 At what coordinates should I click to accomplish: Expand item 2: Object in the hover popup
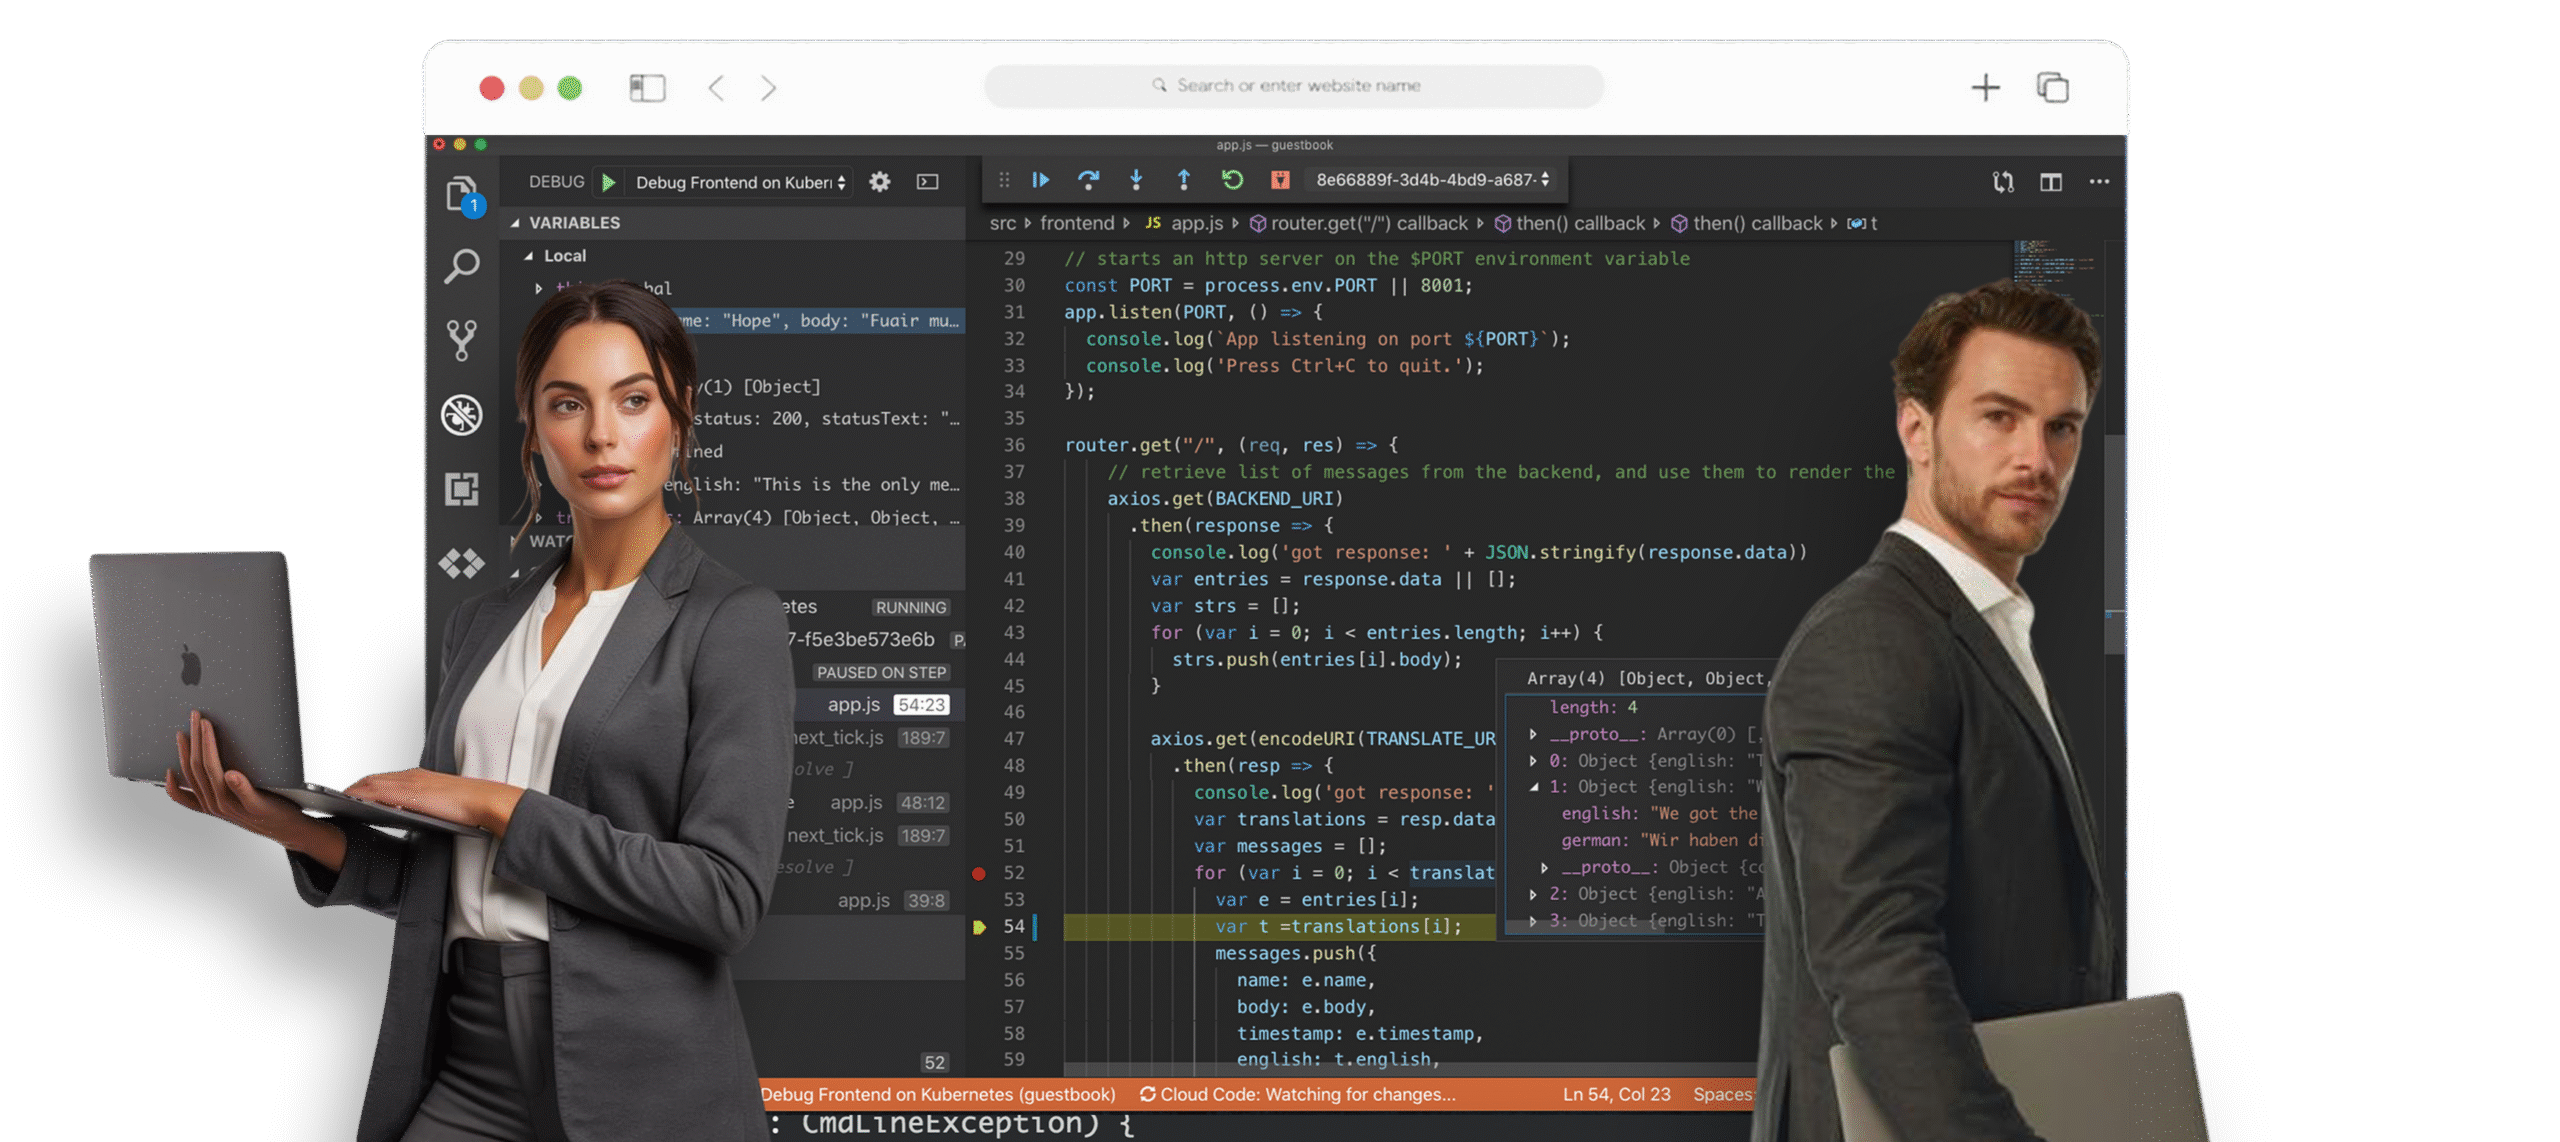1533,894
